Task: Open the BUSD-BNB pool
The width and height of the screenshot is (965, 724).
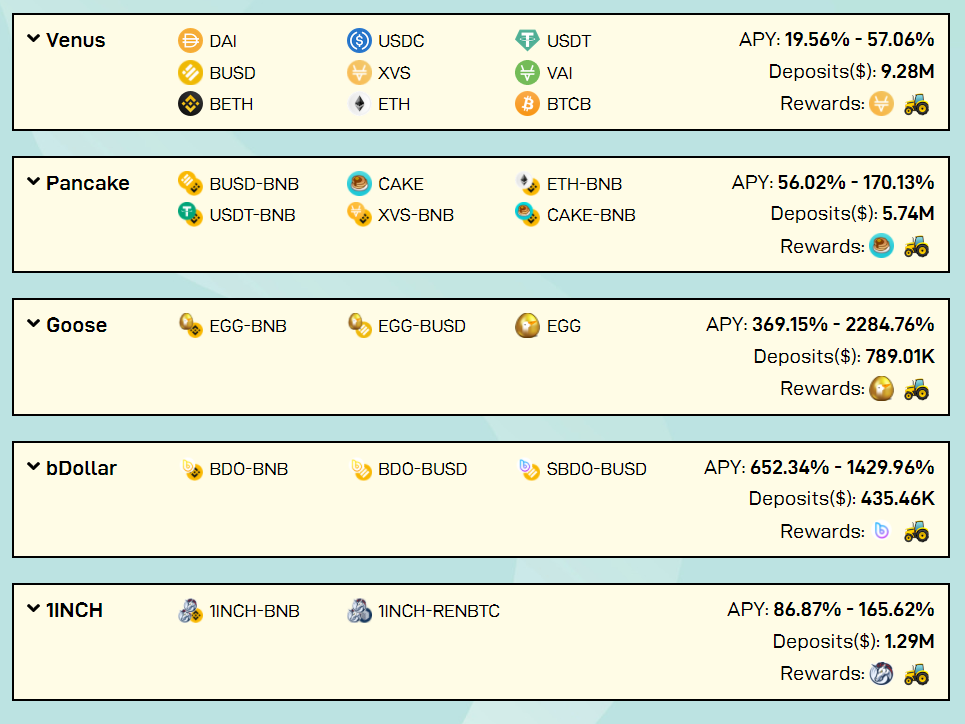Action: (253, 184)
